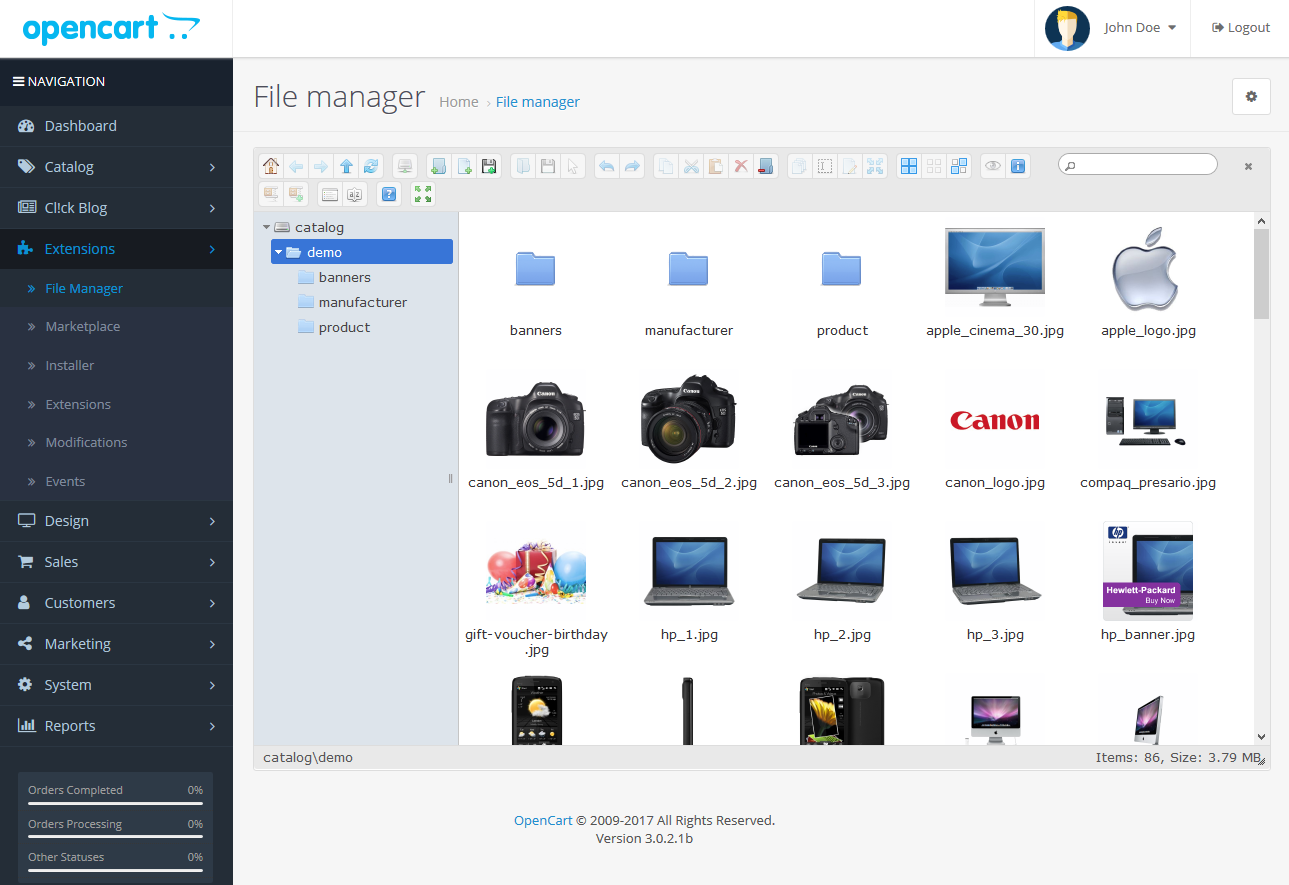Upload files using the floppy disk icon
1289x885 pixels.
[489, 166]
